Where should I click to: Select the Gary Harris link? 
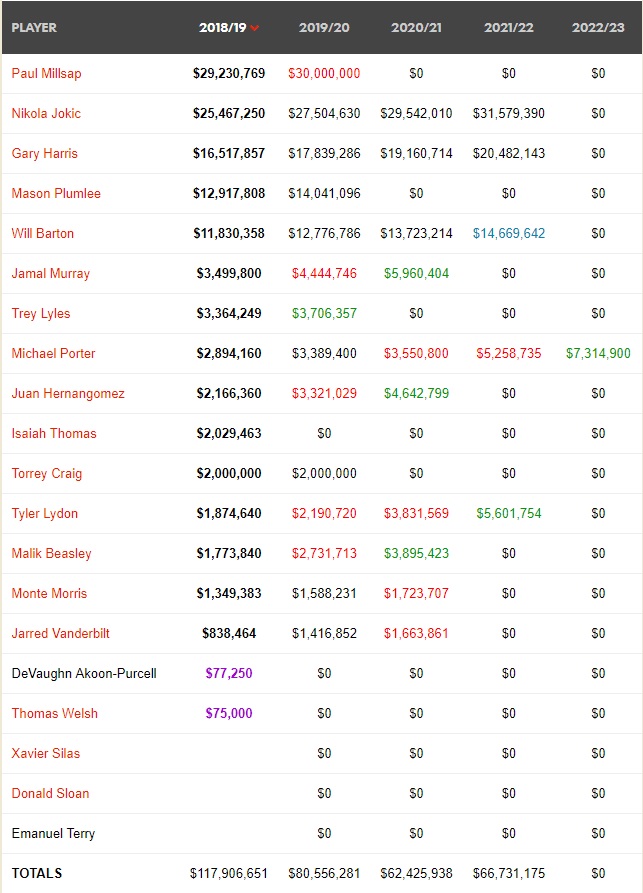click(44, 153)
